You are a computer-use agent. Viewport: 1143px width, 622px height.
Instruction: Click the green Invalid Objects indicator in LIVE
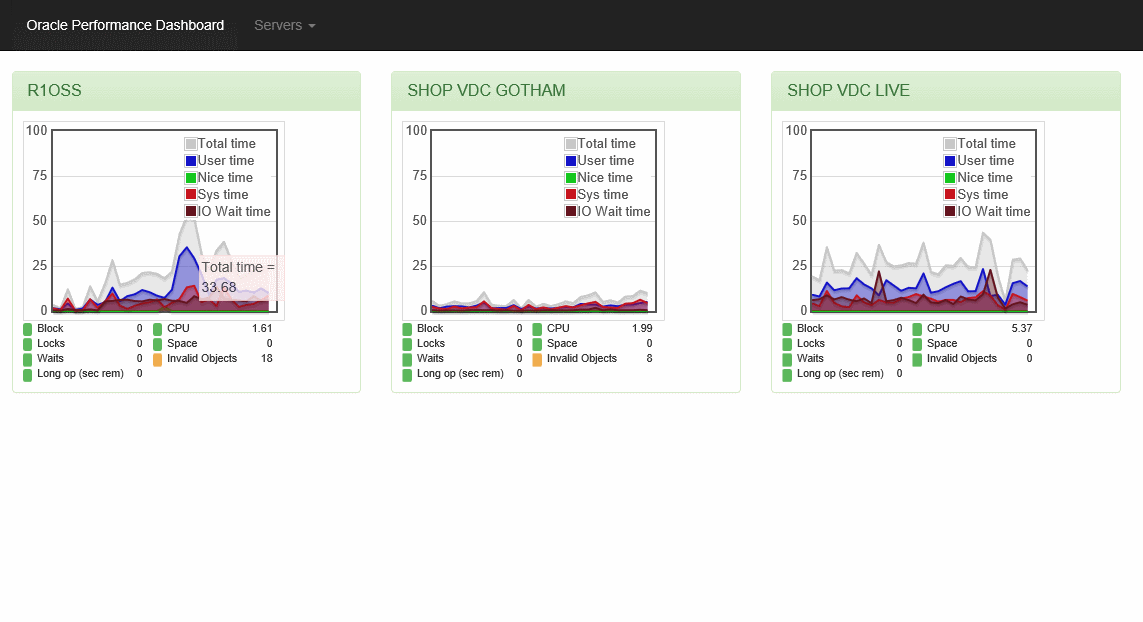917,359
